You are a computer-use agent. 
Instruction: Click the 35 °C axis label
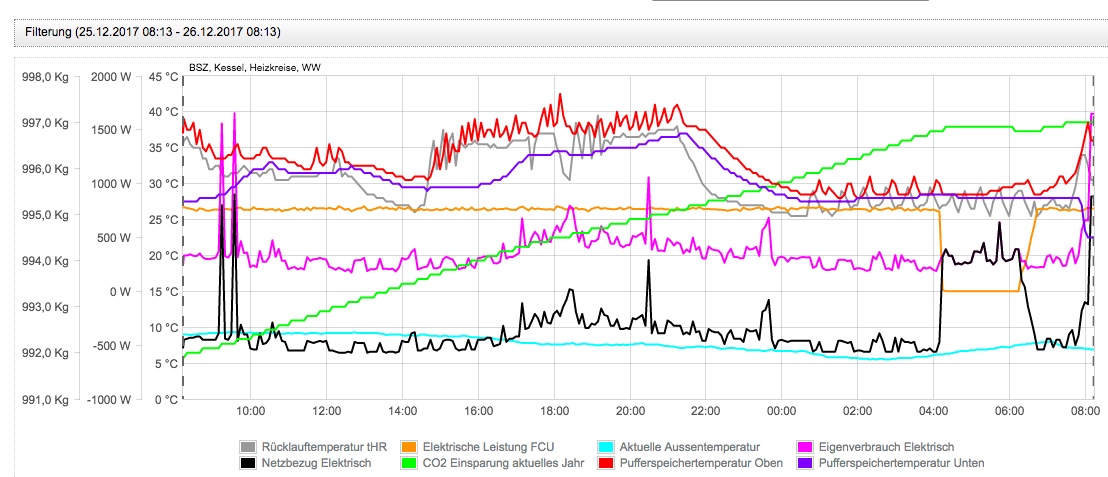(163, 148)
